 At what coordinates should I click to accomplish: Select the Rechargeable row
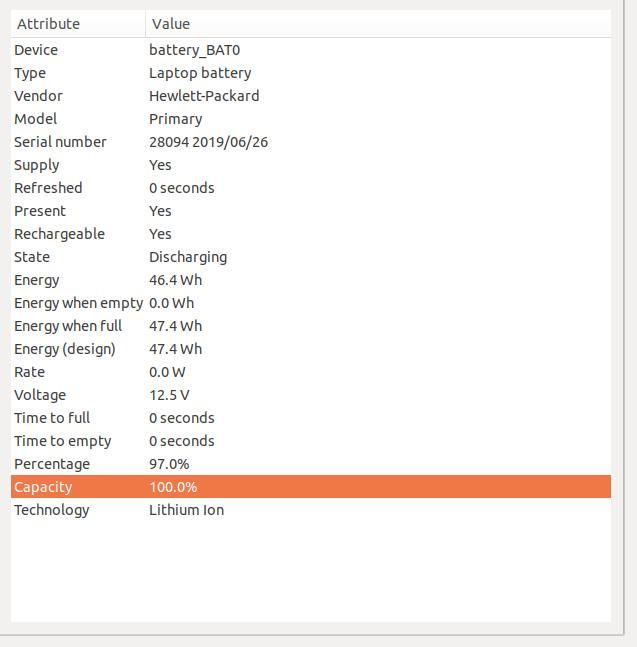pyautogui.click(x=311, y=234)
